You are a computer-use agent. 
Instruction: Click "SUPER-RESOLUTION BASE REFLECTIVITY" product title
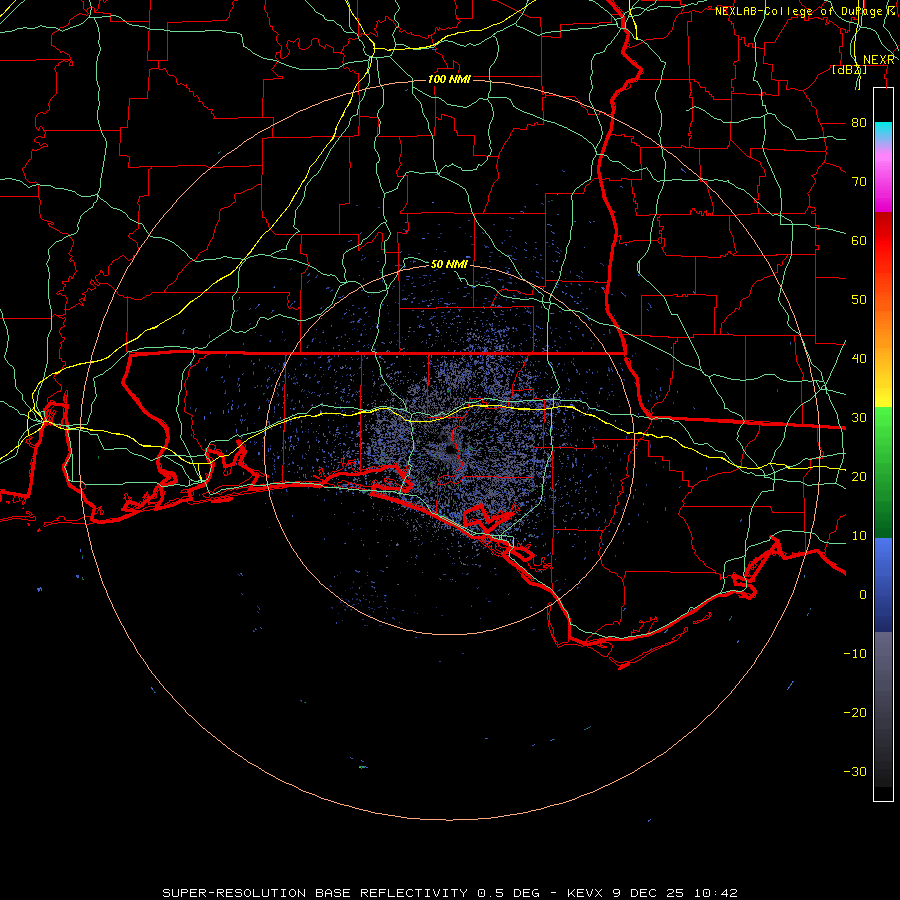tap(315, 893)
